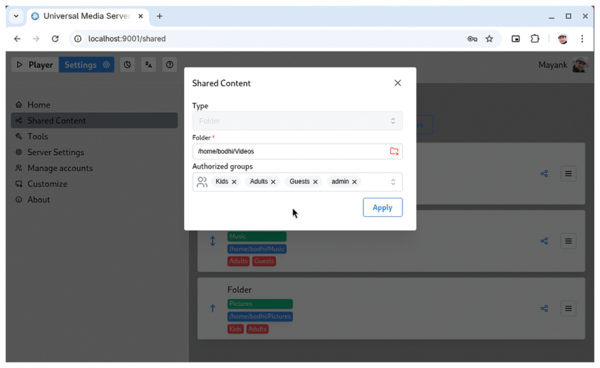Open Tools in the sidebar
This screenshot has height=368, width=600.
pos(95,136)
